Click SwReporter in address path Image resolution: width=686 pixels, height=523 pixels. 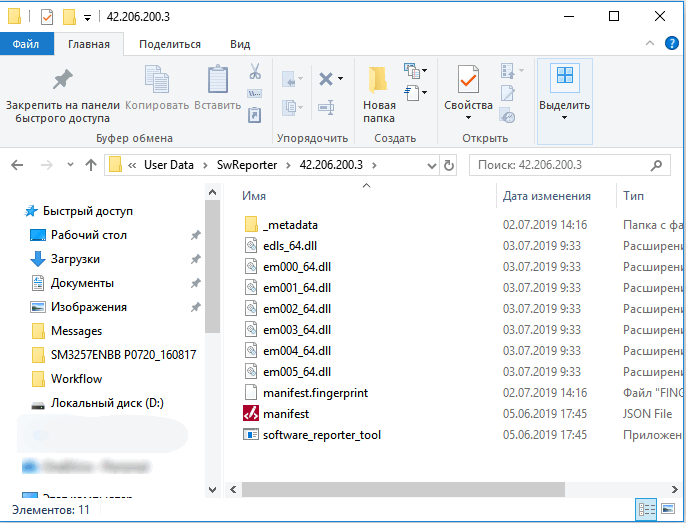coord(247,165)
